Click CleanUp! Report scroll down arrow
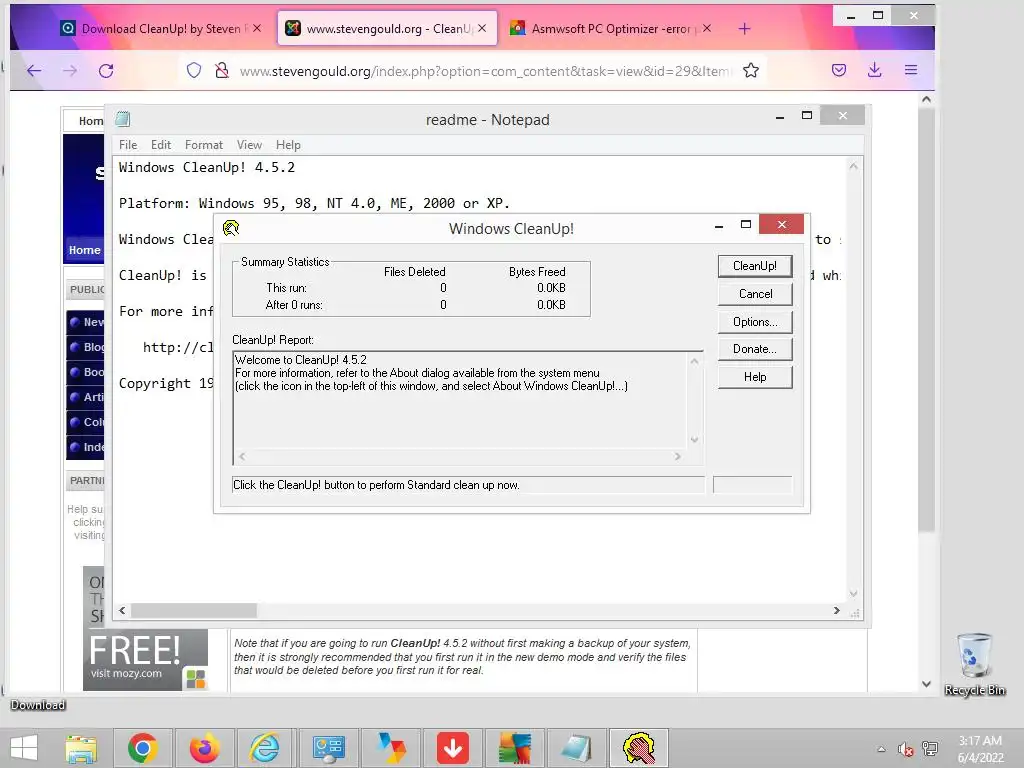 click(x=694, y=440)
